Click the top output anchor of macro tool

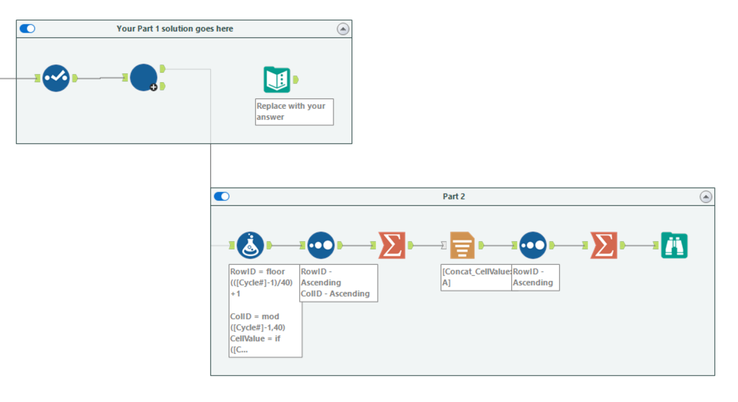tap(162, 69)
